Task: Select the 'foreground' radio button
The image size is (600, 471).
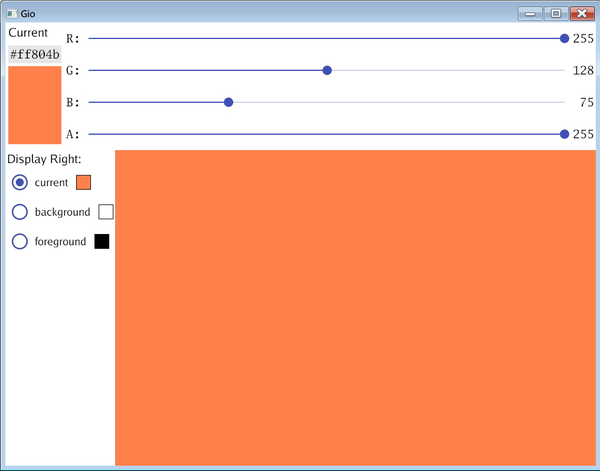Action: (x=19, y=241)
